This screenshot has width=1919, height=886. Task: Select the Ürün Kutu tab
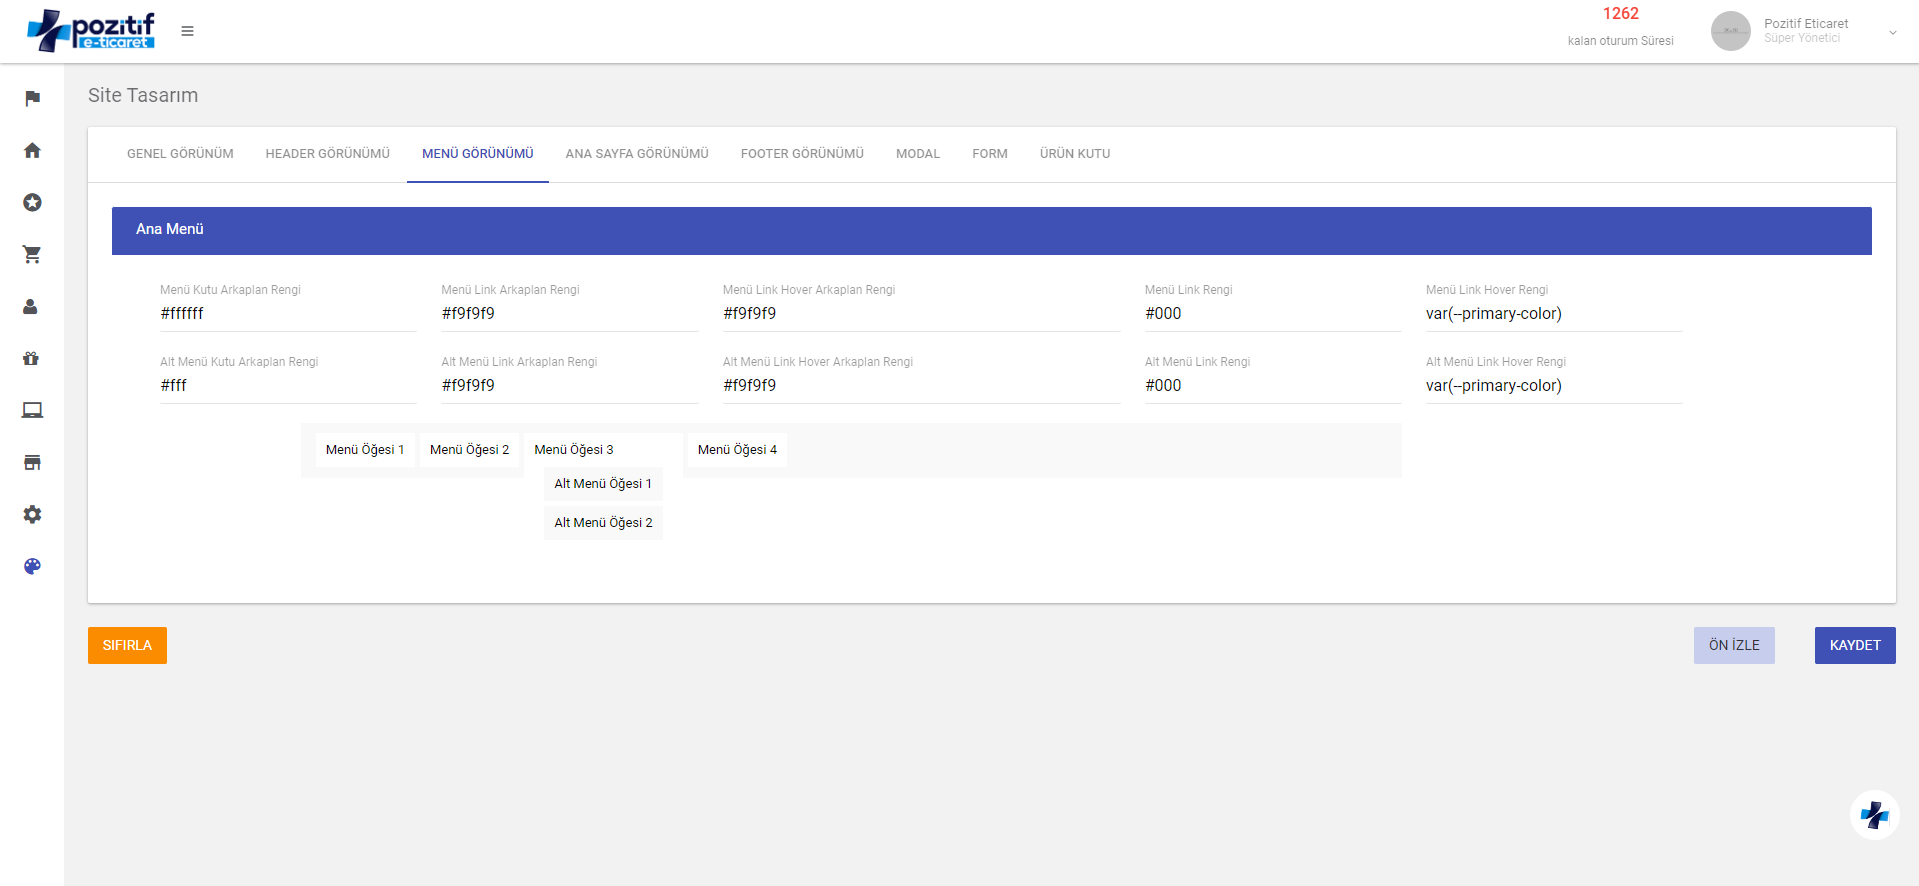click(x=1074, y=154)
